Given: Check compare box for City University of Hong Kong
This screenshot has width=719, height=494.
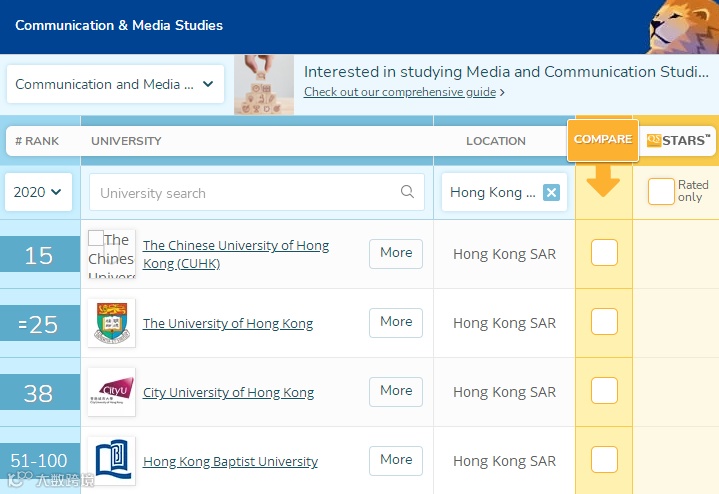Looking at the screenshot, I should coord(604,392).
